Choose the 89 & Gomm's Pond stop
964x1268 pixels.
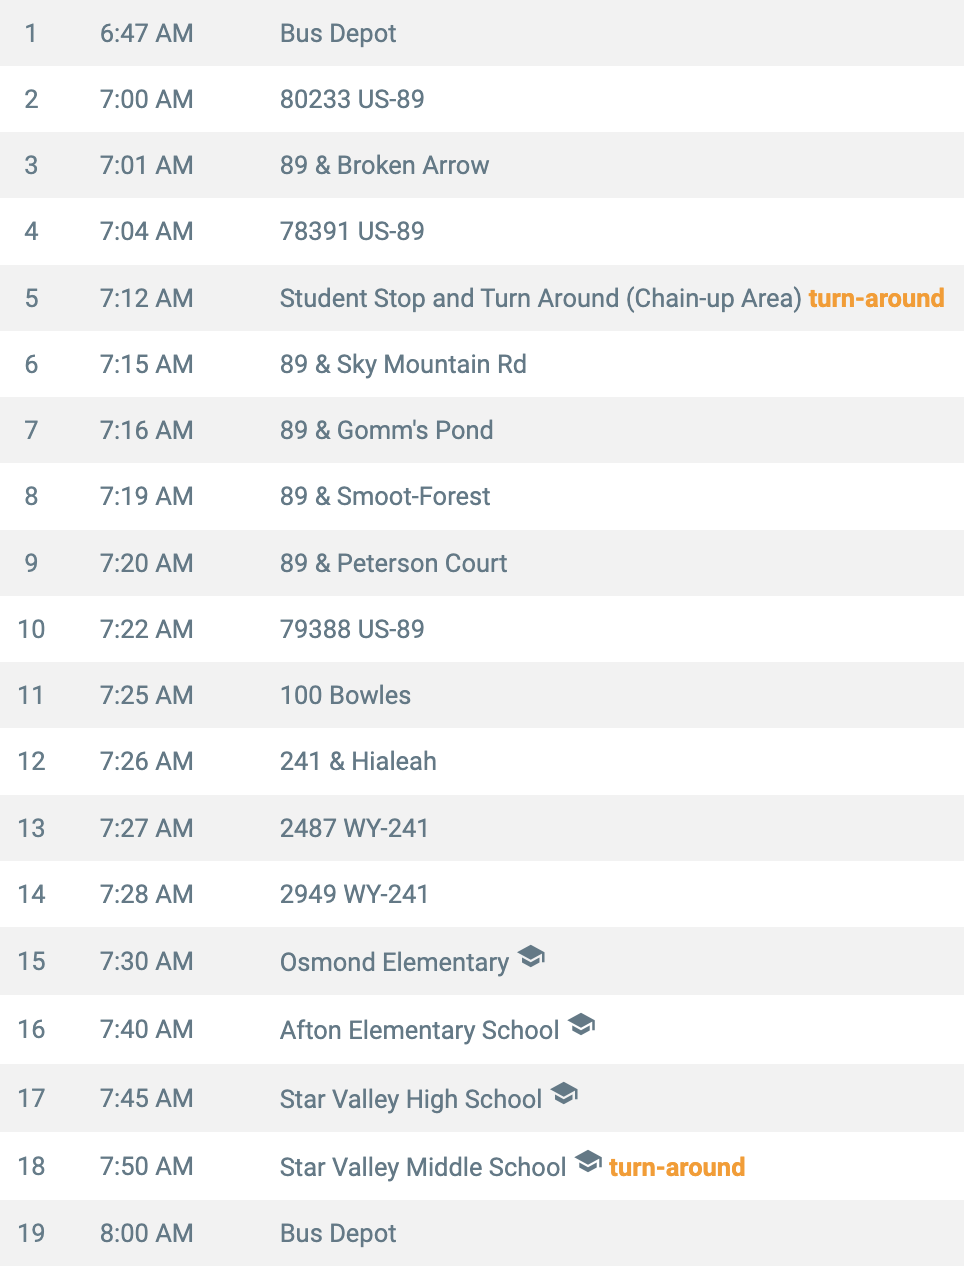point(482,430)
